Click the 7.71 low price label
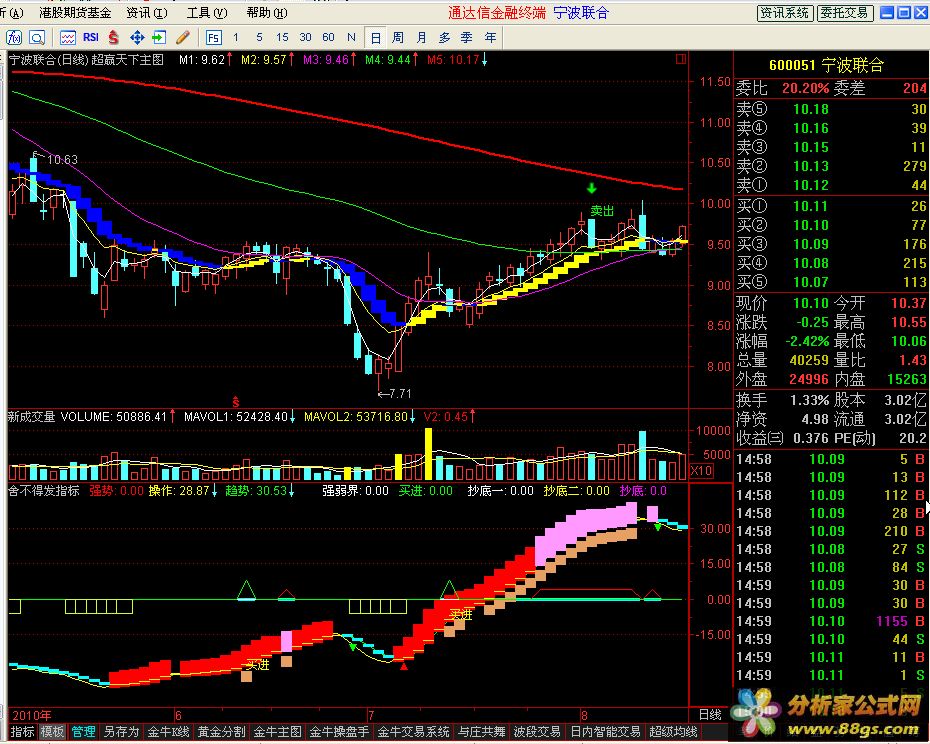 point(400,393)
